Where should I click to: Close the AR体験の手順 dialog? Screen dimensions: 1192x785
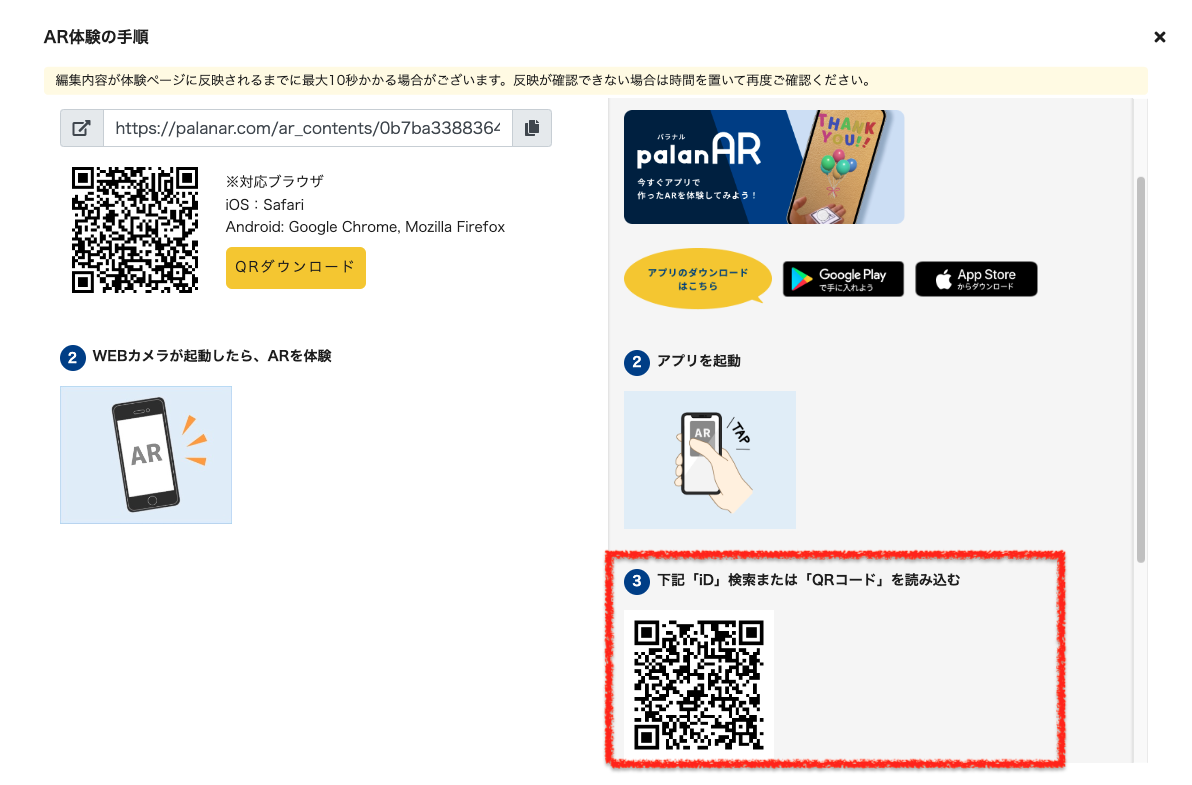(x=1159, y=36)
